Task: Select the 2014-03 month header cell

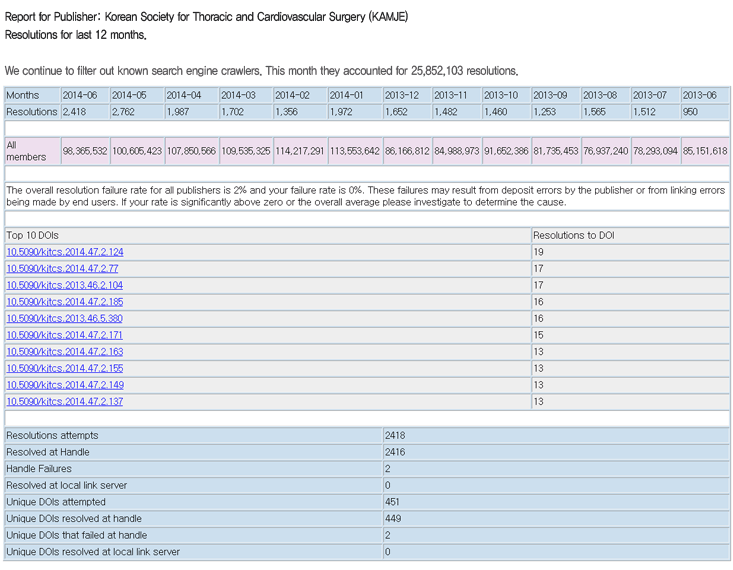Action: pyautogui.click(x=246, y=95)
